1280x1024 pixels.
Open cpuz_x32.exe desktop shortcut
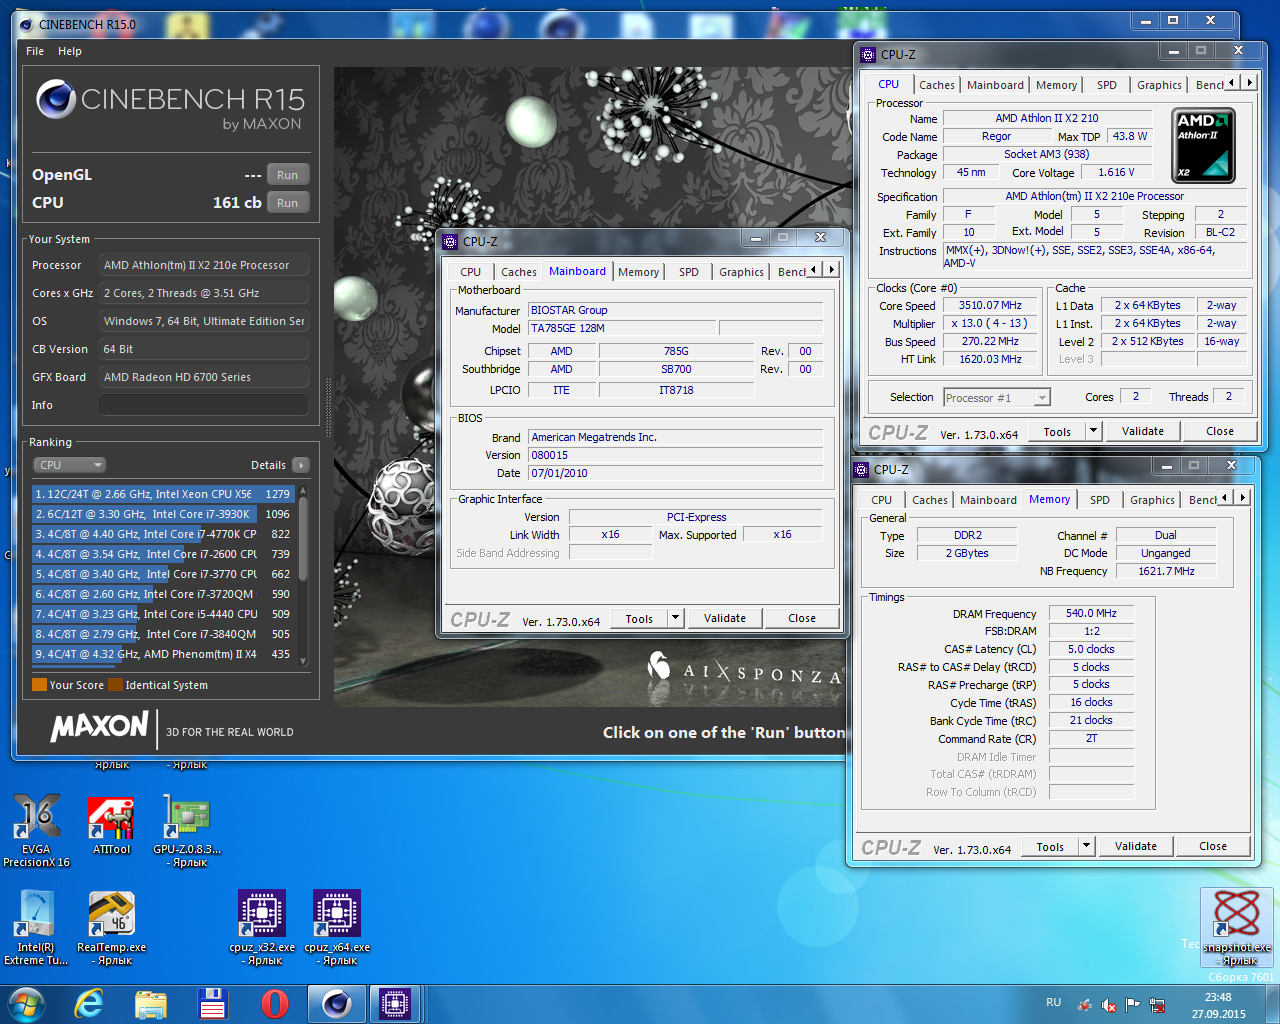[x=262, y=928]
